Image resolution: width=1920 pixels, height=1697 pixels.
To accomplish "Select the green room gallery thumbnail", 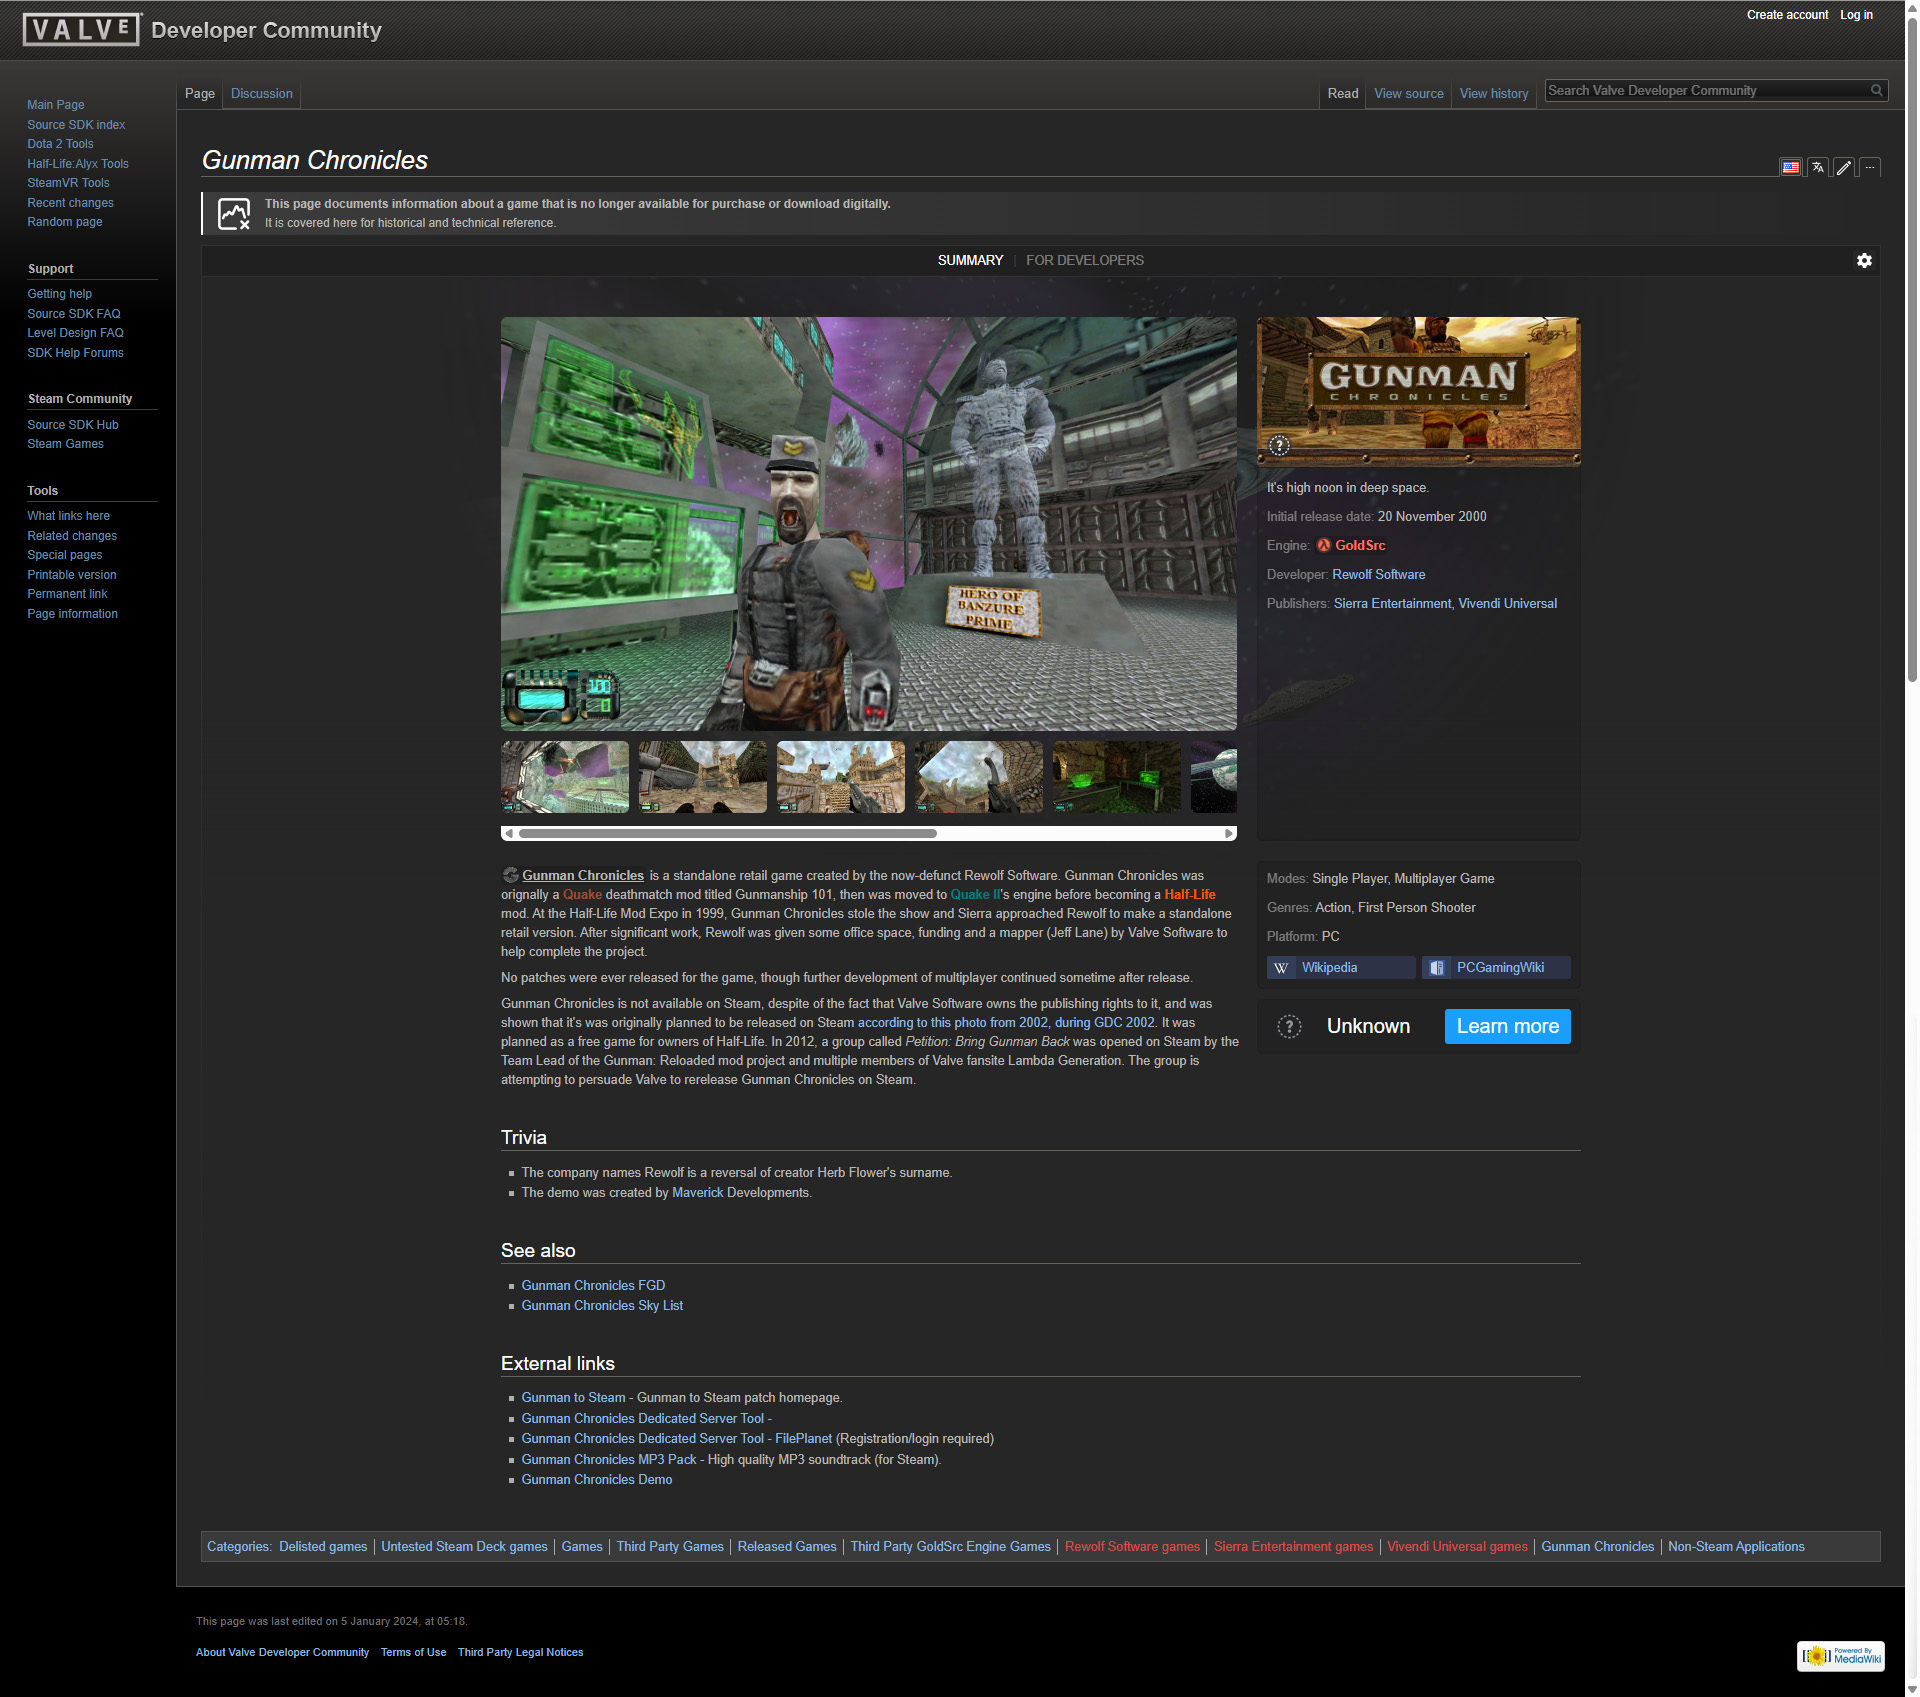I will [x=1116, y=777].
